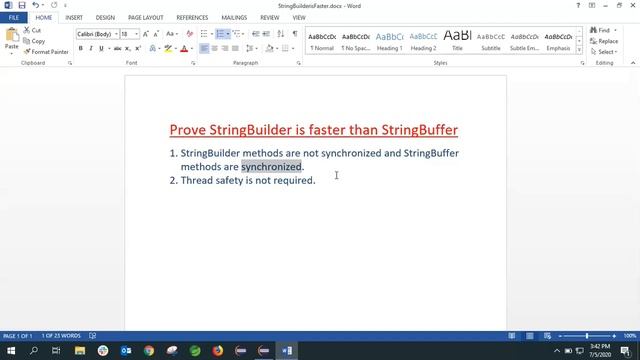Align text to the right
Image resolution: width=640 pixels, height=360 pixels.
(x=224, y=49)
